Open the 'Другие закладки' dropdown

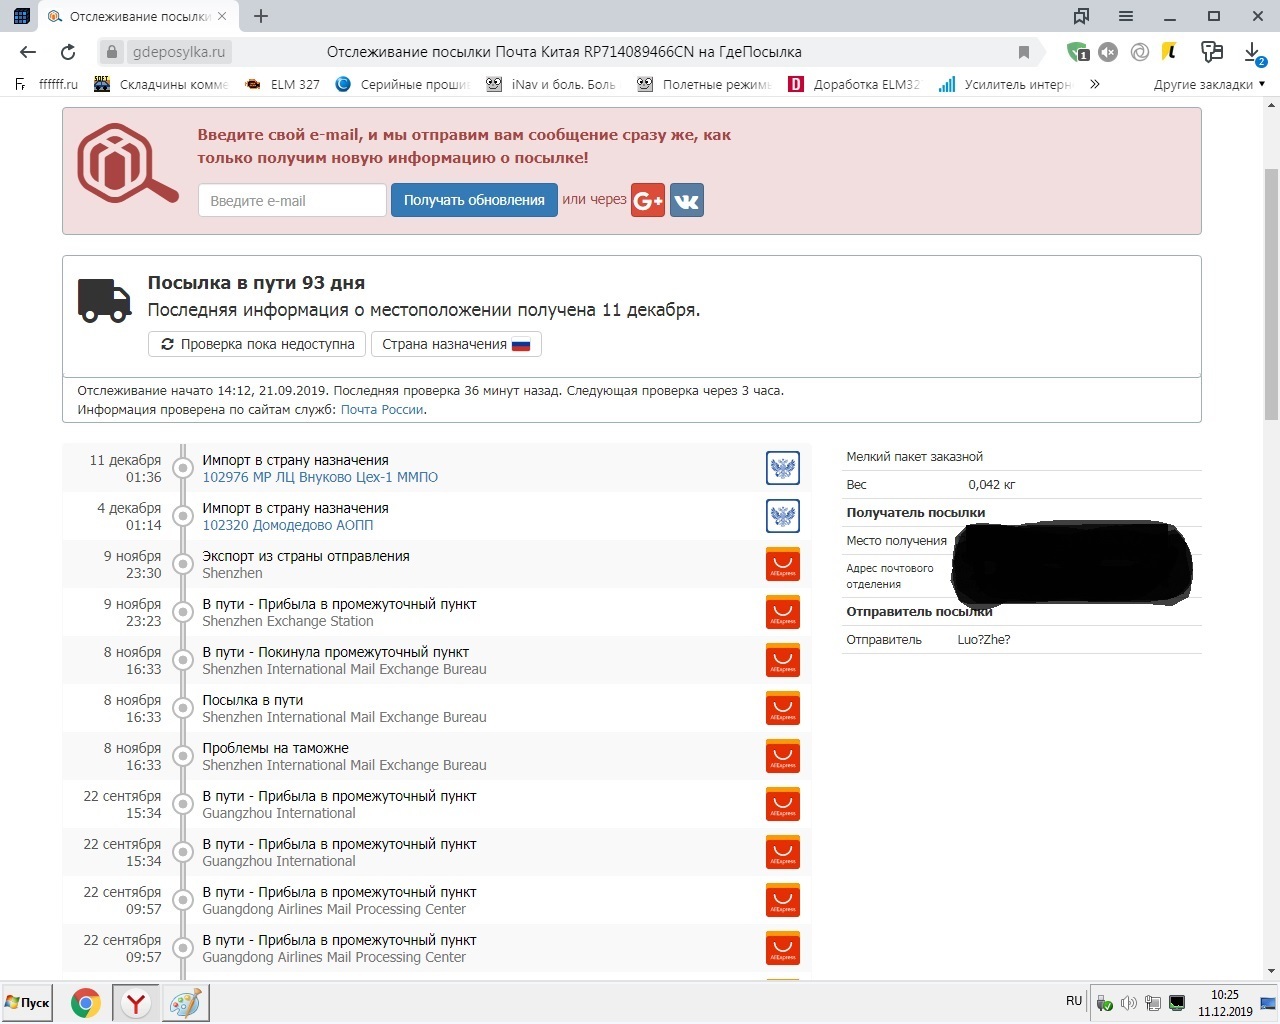coord(1209,85)
